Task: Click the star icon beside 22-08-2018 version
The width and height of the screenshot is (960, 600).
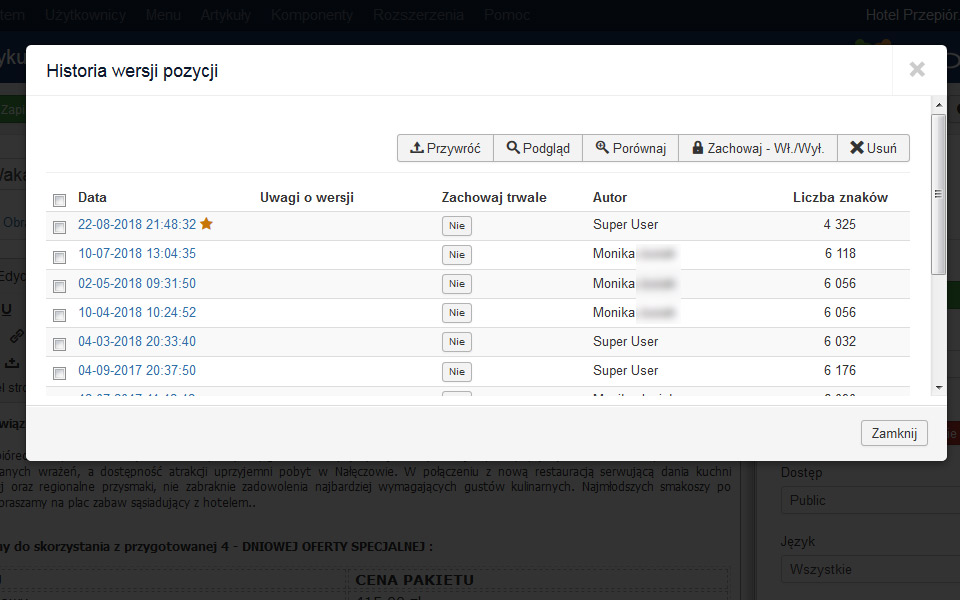Action: 206,223
